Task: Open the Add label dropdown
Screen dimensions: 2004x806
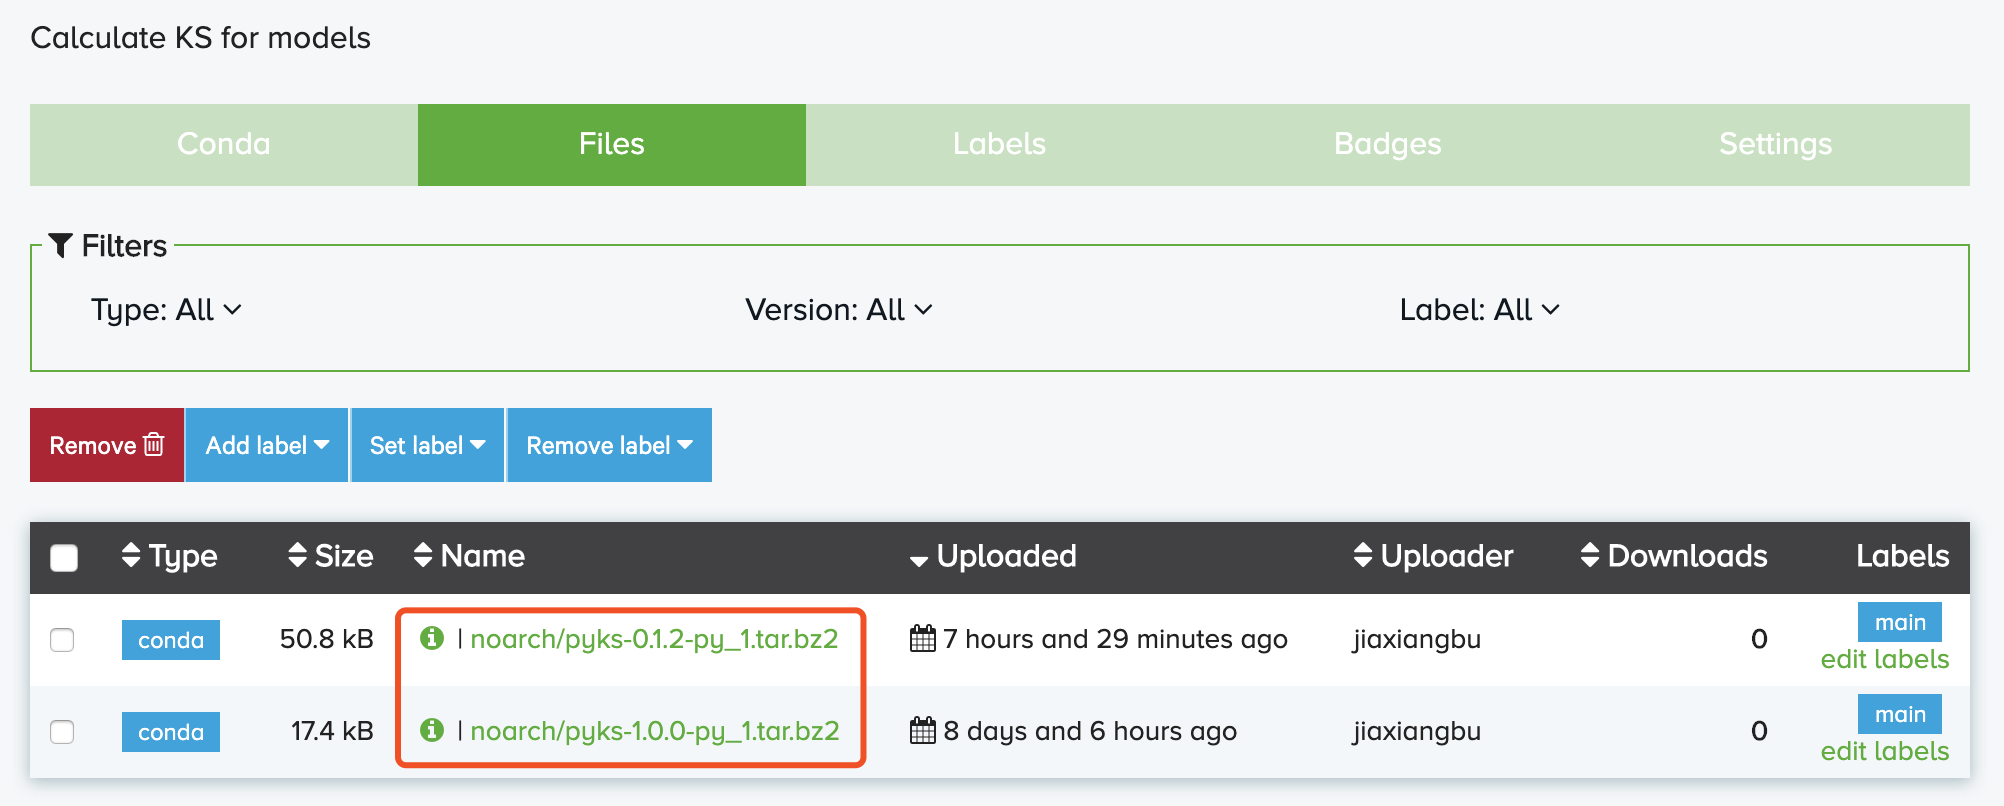Action: (267, 445)
